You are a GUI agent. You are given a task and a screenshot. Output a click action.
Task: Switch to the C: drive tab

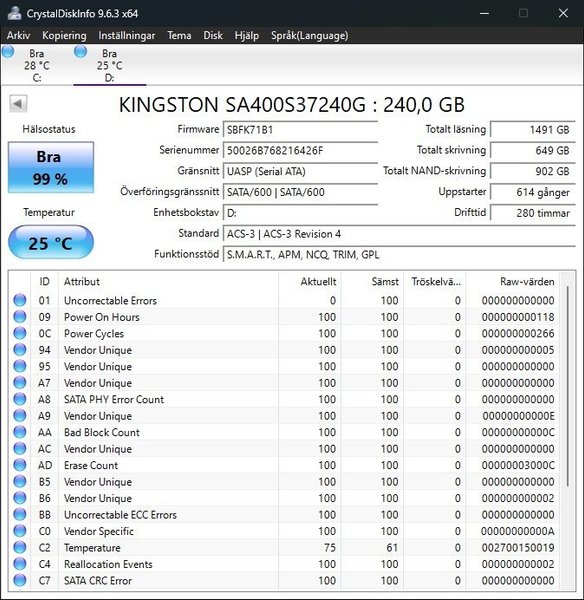pos(37,65)
